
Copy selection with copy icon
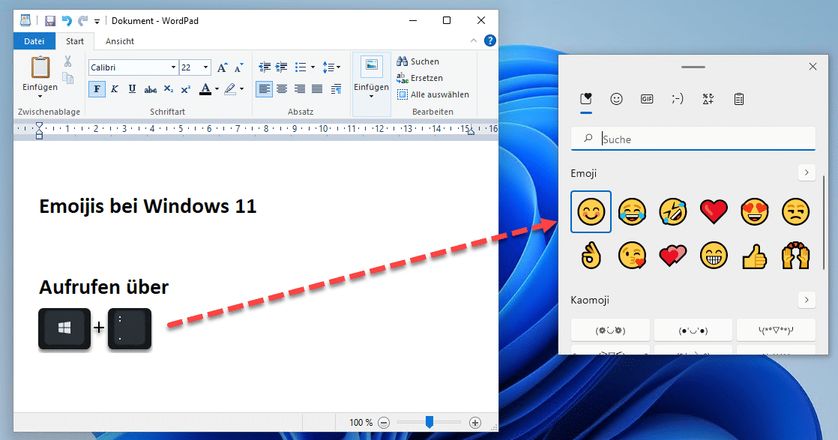68,79
